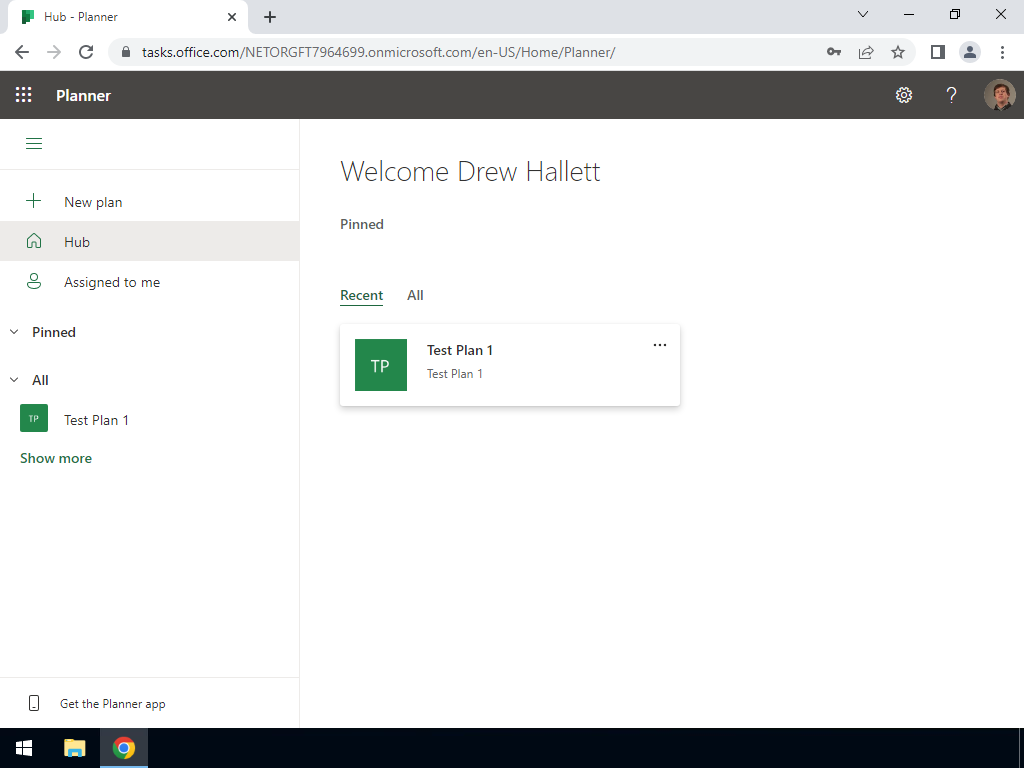
Task: Open Planner settings gear
Action: (904, 95)
